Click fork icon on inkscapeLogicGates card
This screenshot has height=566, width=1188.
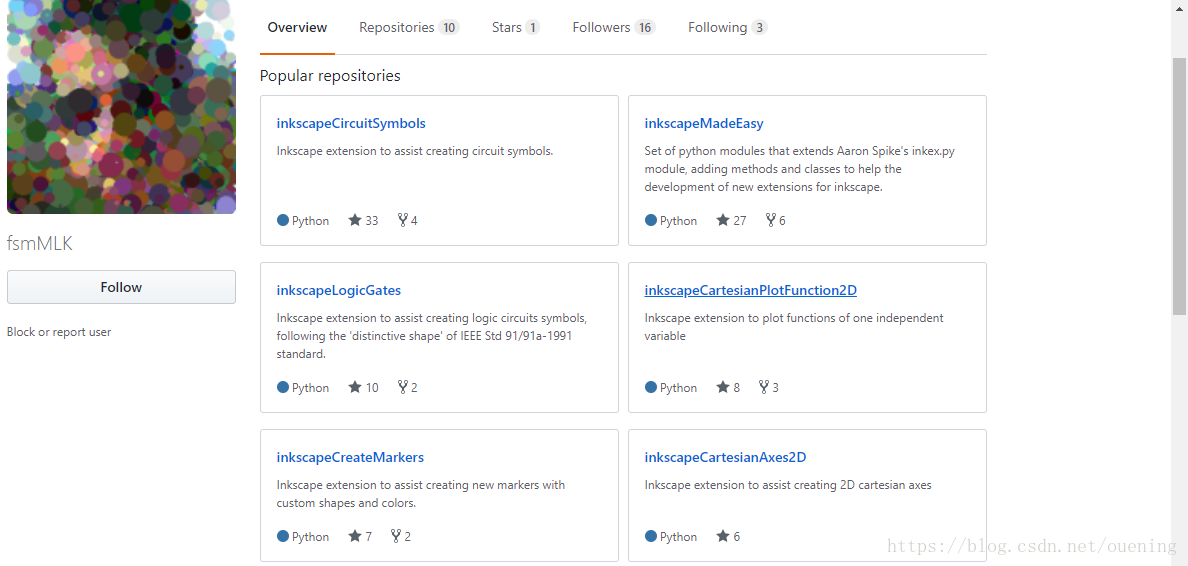[402, 386]
